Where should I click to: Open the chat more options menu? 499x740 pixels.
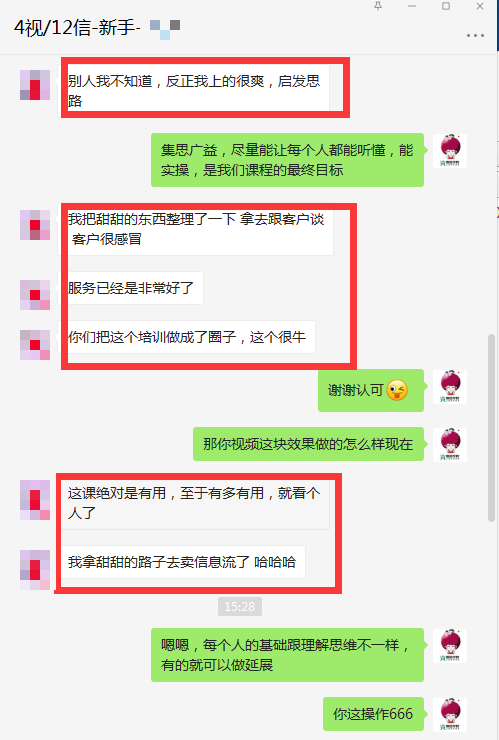tap(475, 35)
